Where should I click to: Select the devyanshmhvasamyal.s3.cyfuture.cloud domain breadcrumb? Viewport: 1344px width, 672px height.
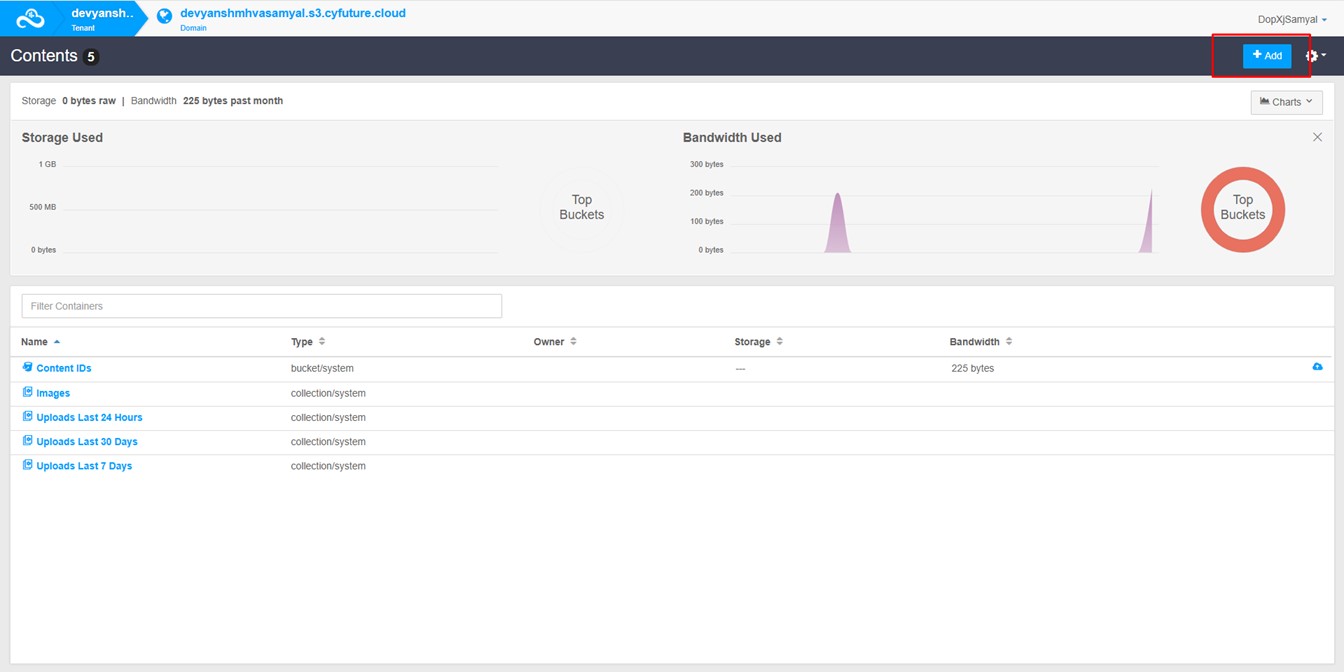click(x=292, y=14)
